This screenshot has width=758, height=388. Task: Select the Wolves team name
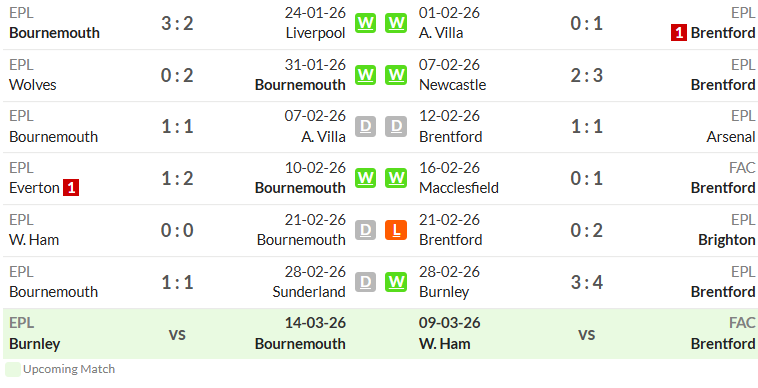(33, 85)
